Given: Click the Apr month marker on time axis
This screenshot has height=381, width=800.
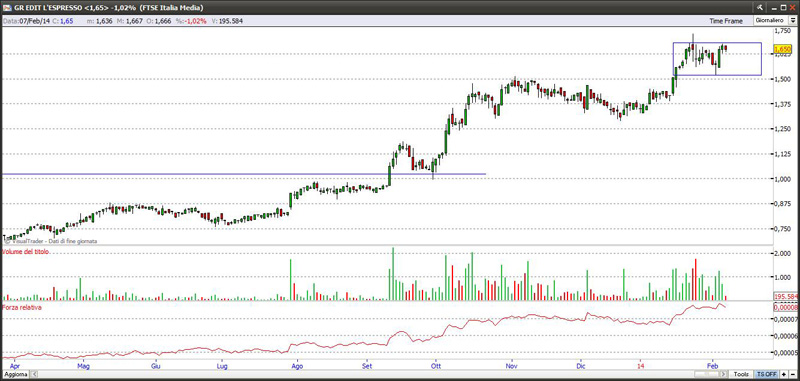Looking at the screenshot, I should coord(15,366).
